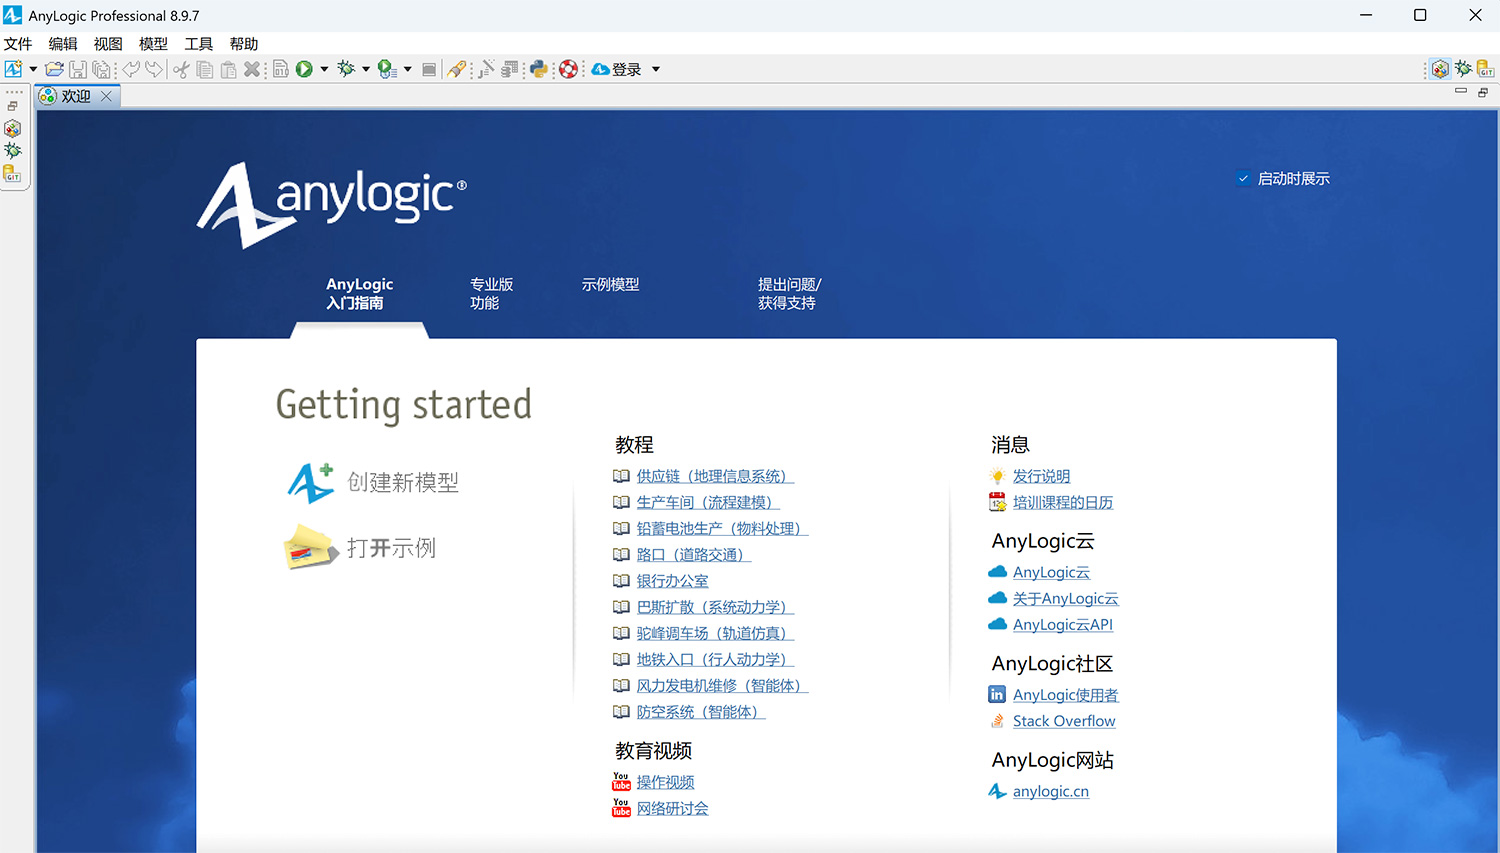1500x853 pixels.
Task: Click the Build model icon
Action: click(x=281, y=69)
